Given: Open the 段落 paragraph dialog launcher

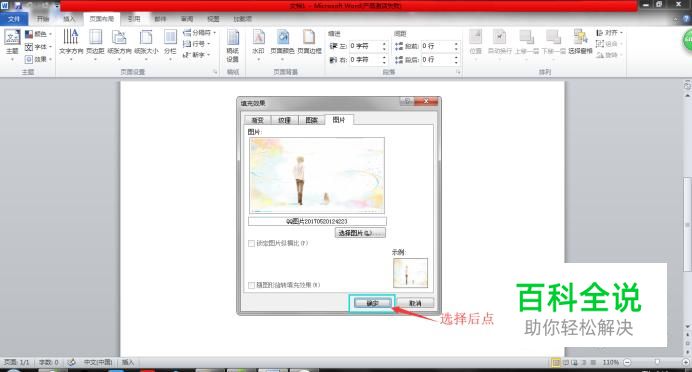Looking at the screenshot, I should (458, 72).
